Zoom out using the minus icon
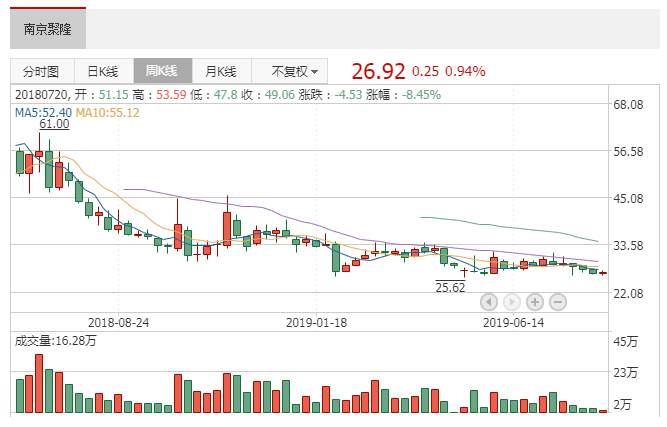 click(x=558, y=301)
